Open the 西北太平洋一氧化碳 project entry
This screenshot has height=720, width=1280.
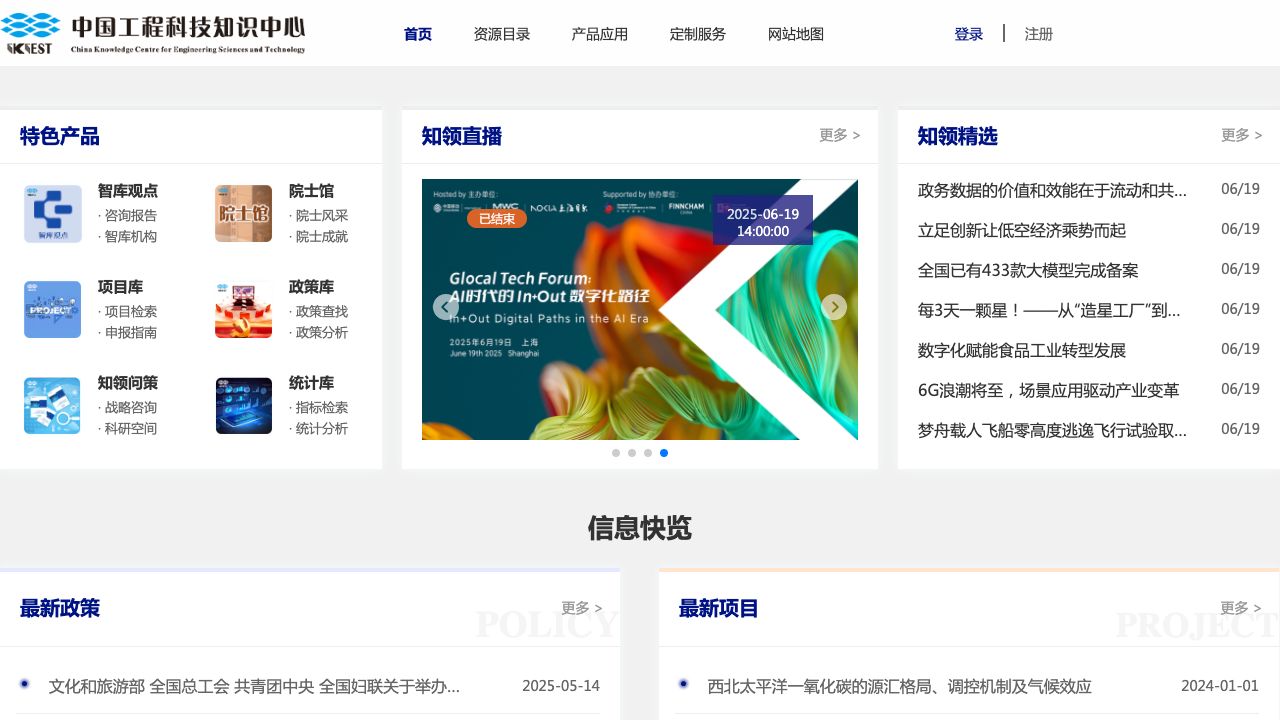pyautogui.click(x=899, y=686)
